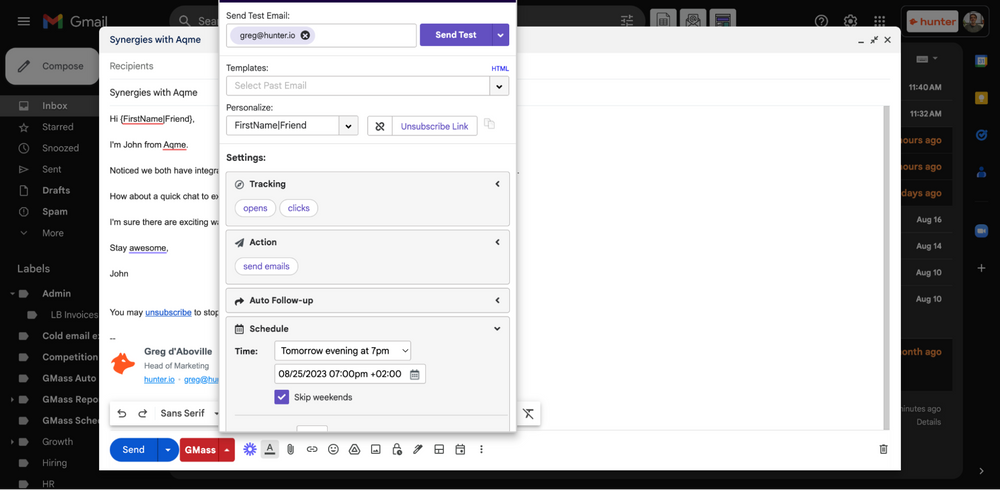This screenshot has height=490, width=1000.
Task: Discard draft with the trash icon
Action: click(883, 450)
